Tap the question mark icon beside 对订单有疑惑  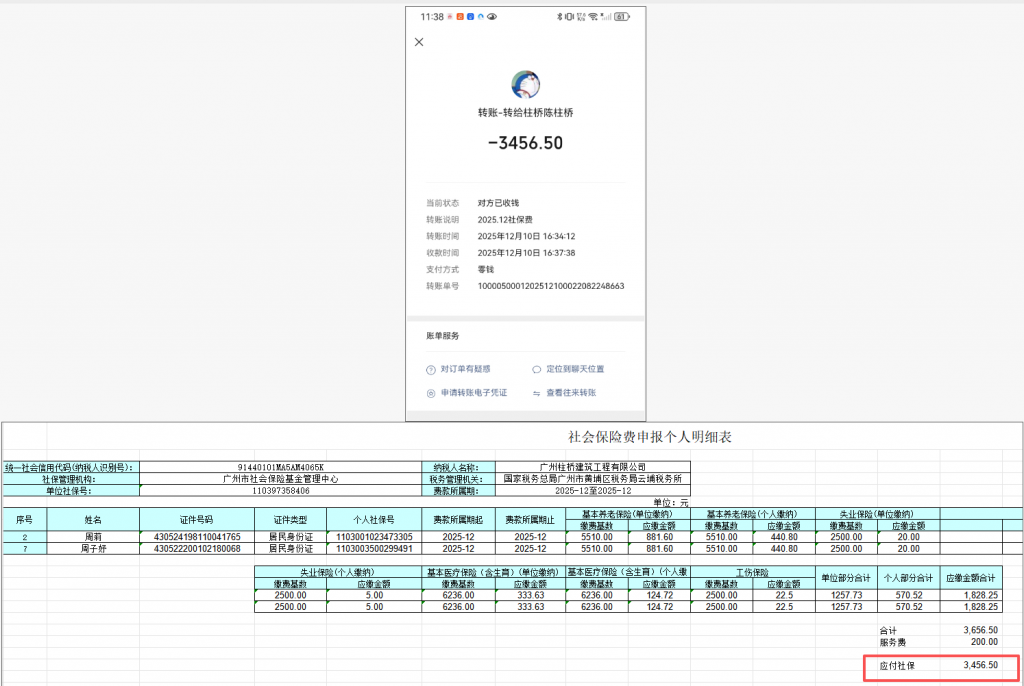(431, 369)
